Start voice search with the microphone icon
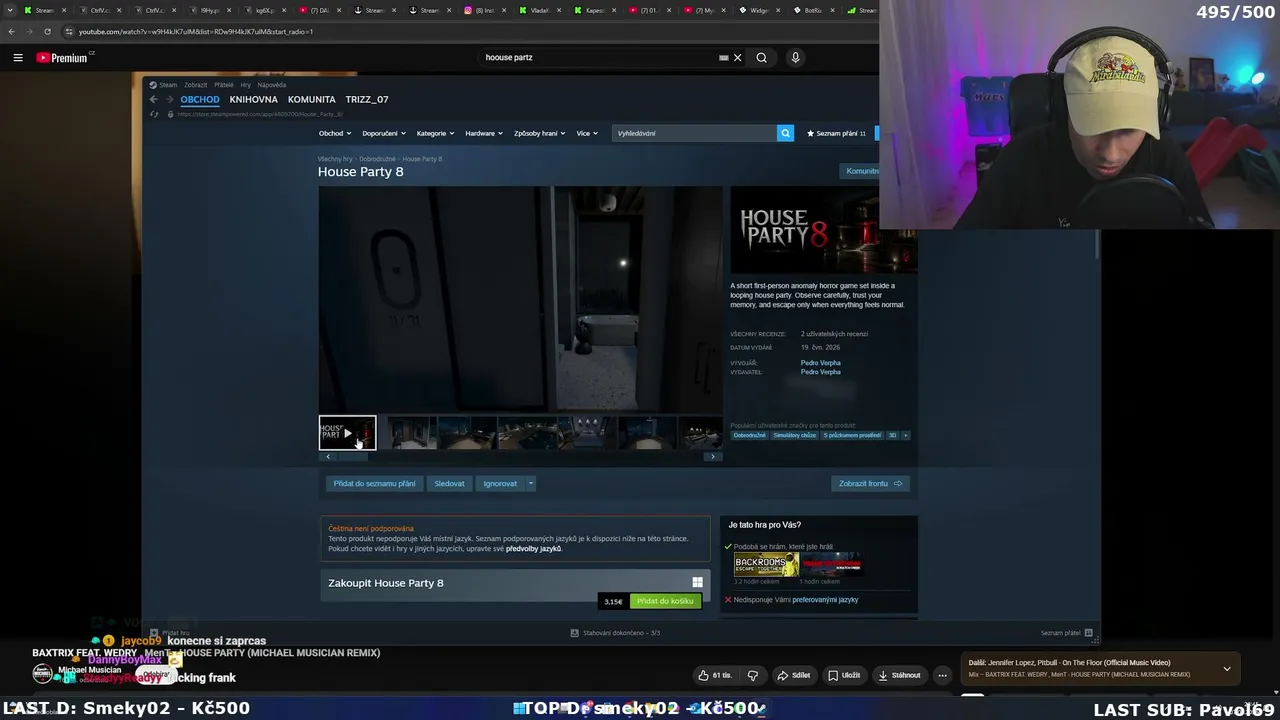Viewport: 1280px width, 720px height. click(x=796, y=58)
